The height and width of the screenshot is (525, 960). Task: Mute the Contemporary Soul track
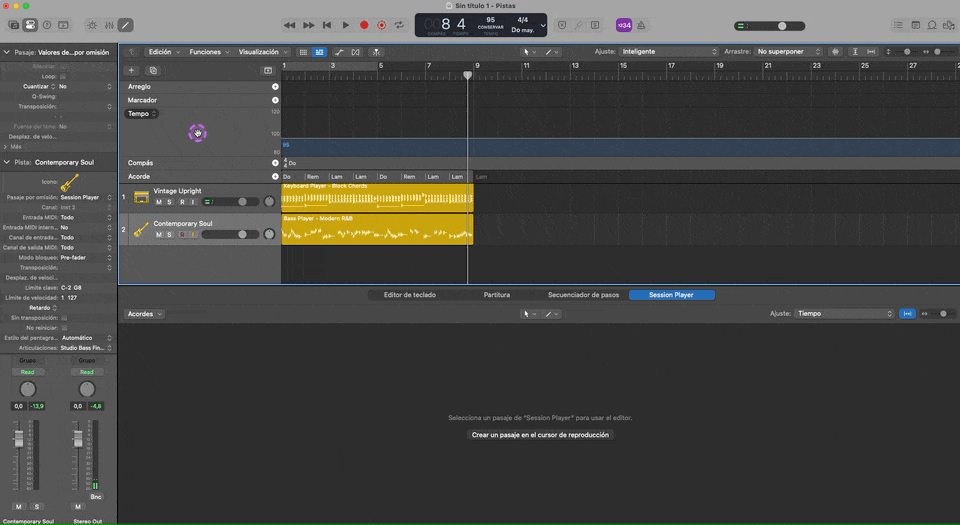[159, 234]
